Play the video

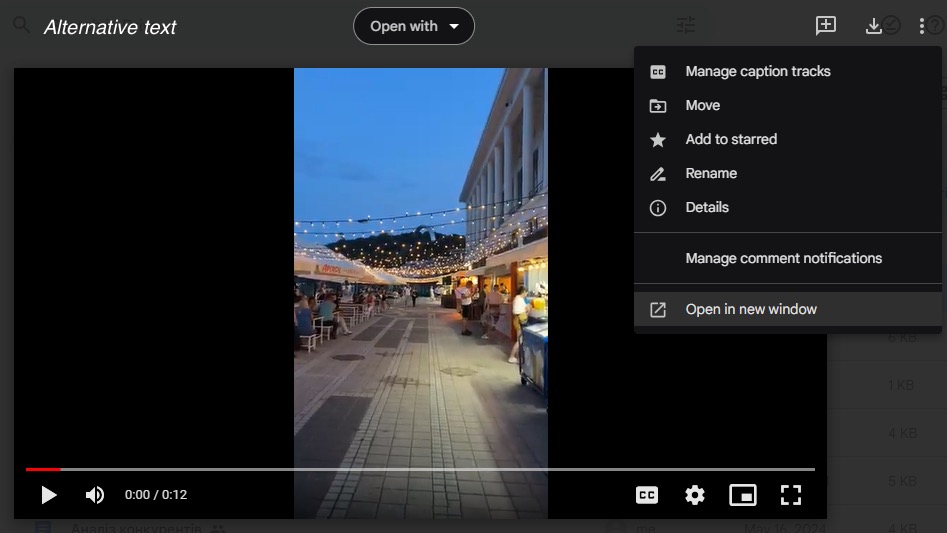(48, 495)
